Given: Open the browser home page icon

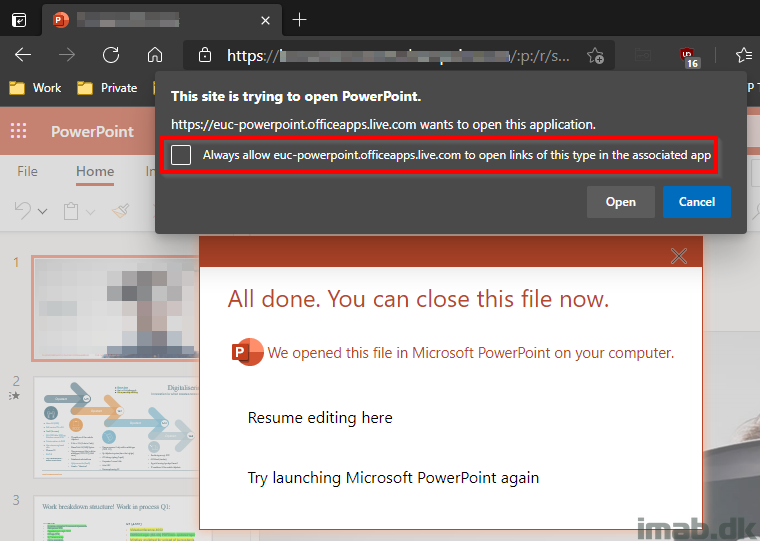Looking at the screenshot, I should [155, 55].
